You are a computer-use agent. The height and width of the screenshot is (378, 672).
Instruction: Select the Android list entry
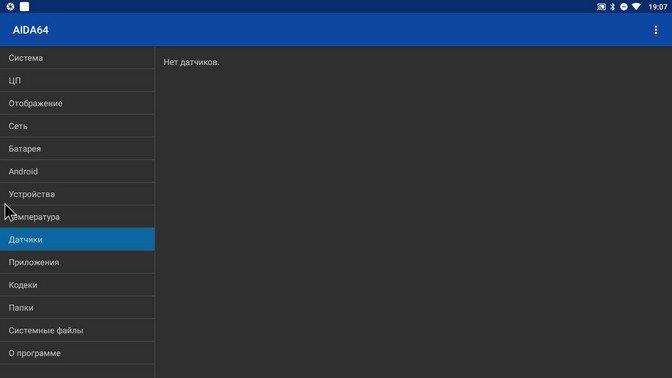pyautogui.click(x=77, y=171)
